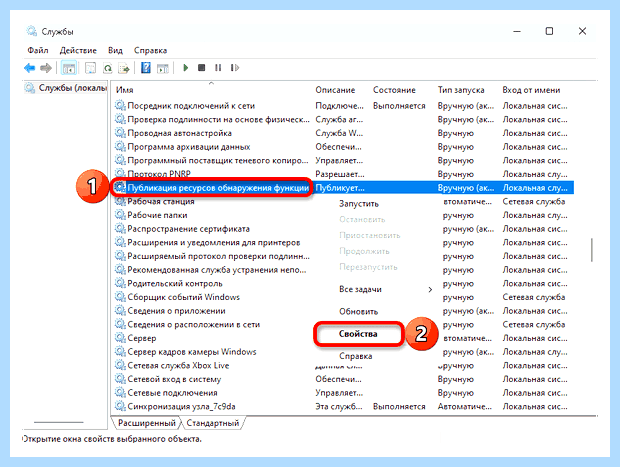Click gear icon of Сервер service

[120, 338]
